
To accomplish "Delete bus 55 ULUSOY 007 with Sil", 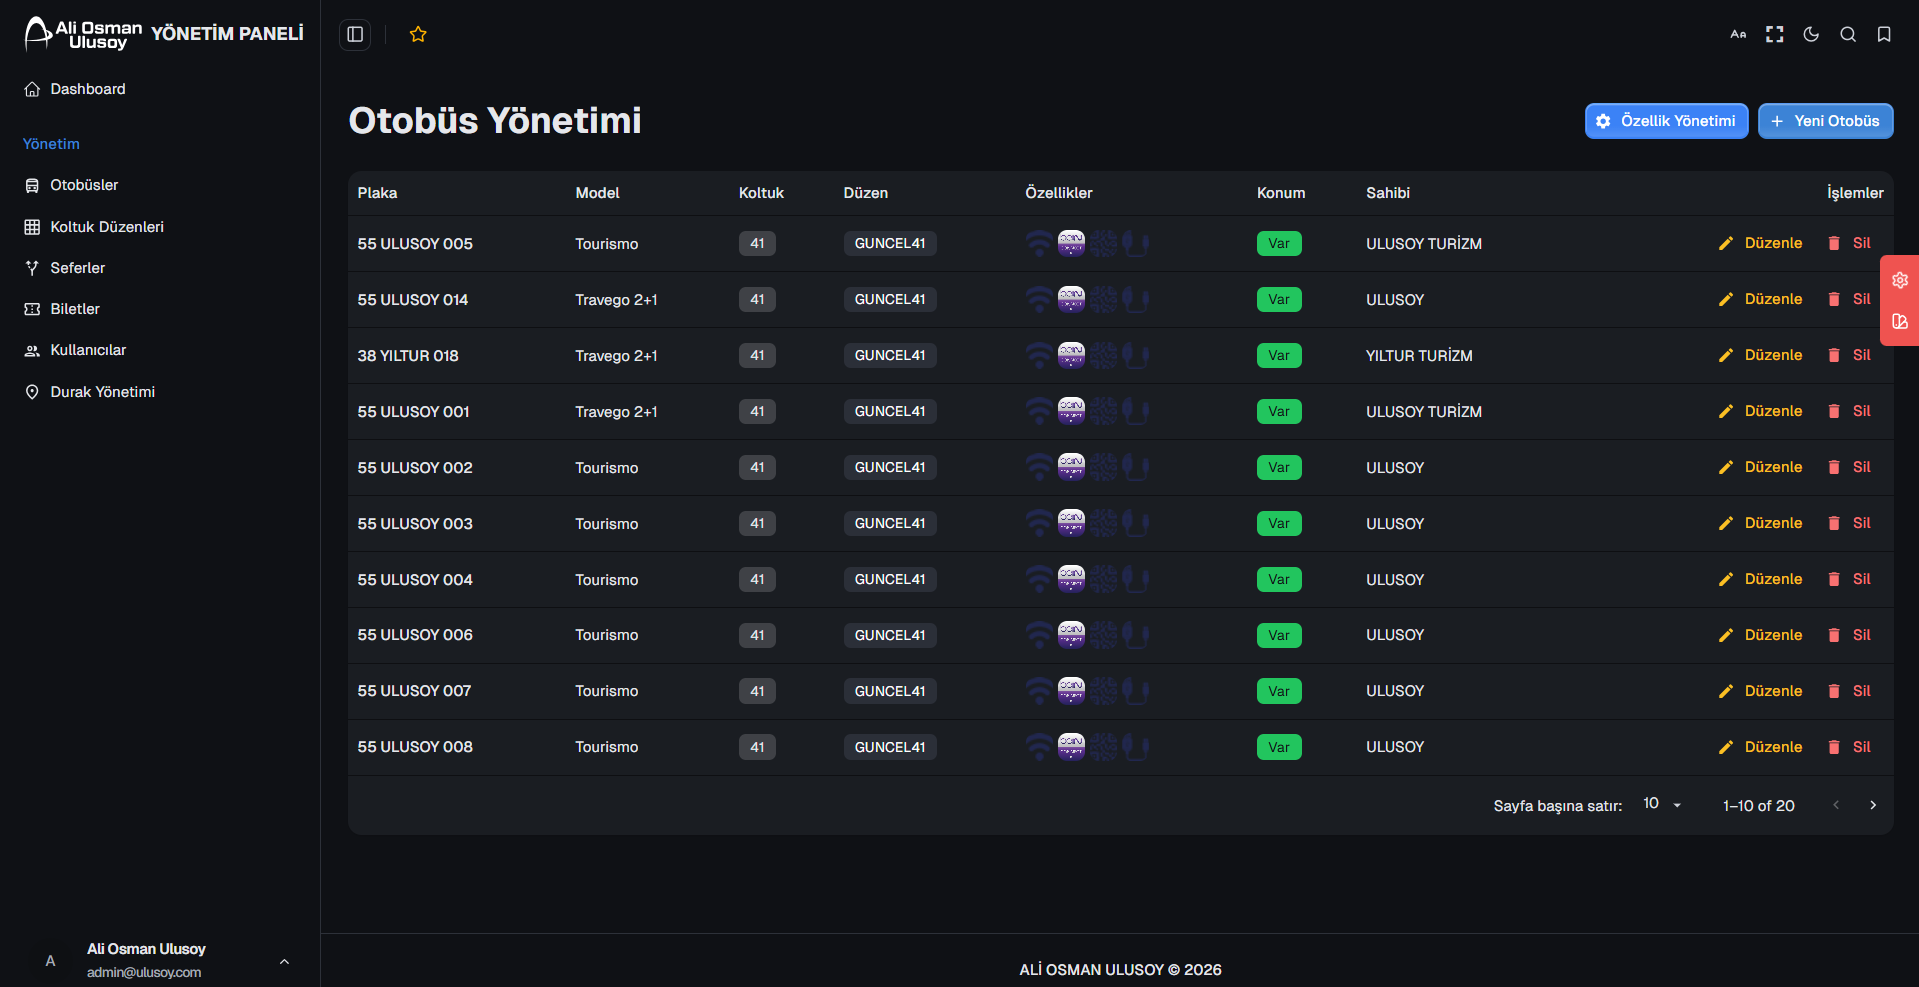I will click(x=1849, y=691).
